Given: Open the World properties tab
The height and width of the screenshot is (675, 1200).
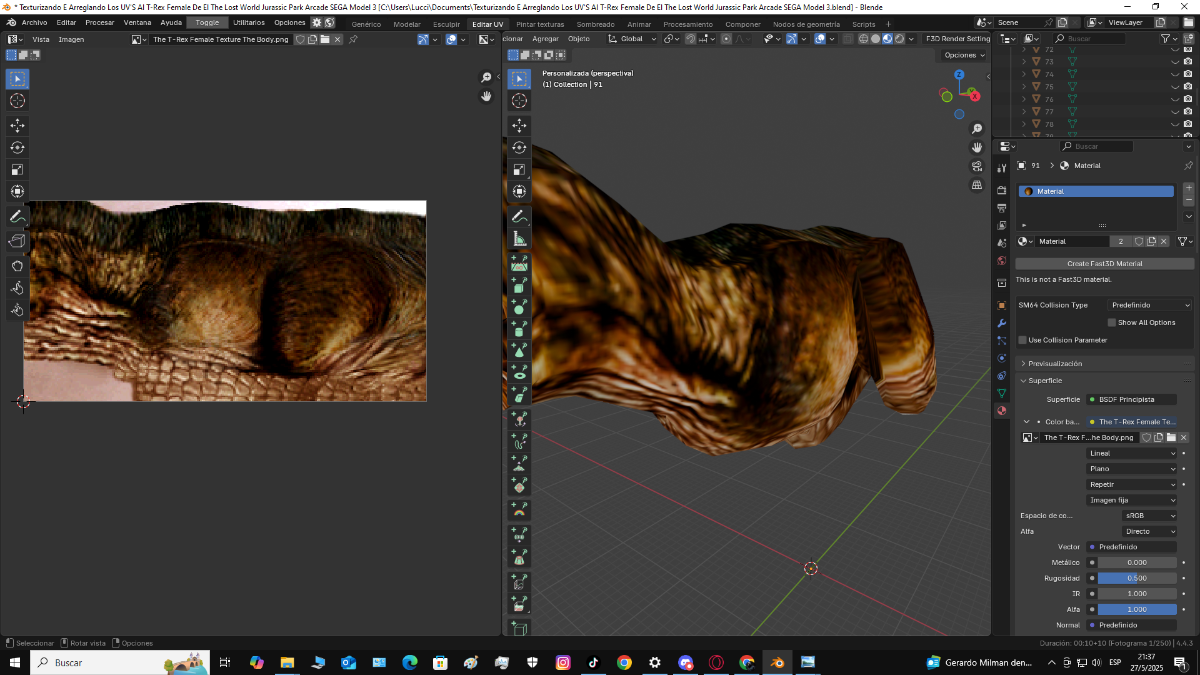Looking at the screenshot, I should point(1002,261).
